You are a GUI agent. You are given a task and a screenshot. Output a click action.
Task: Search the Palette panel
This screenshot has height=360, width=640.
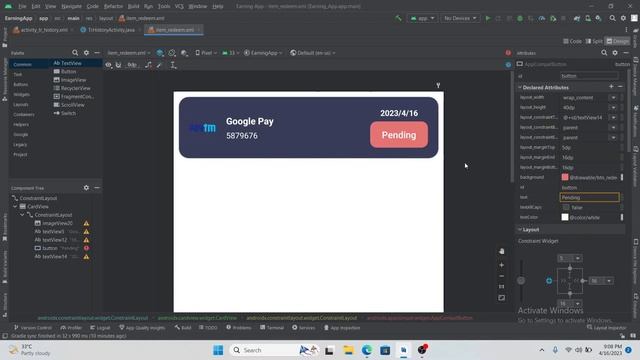pyautogui.click(x=75, y=53)
